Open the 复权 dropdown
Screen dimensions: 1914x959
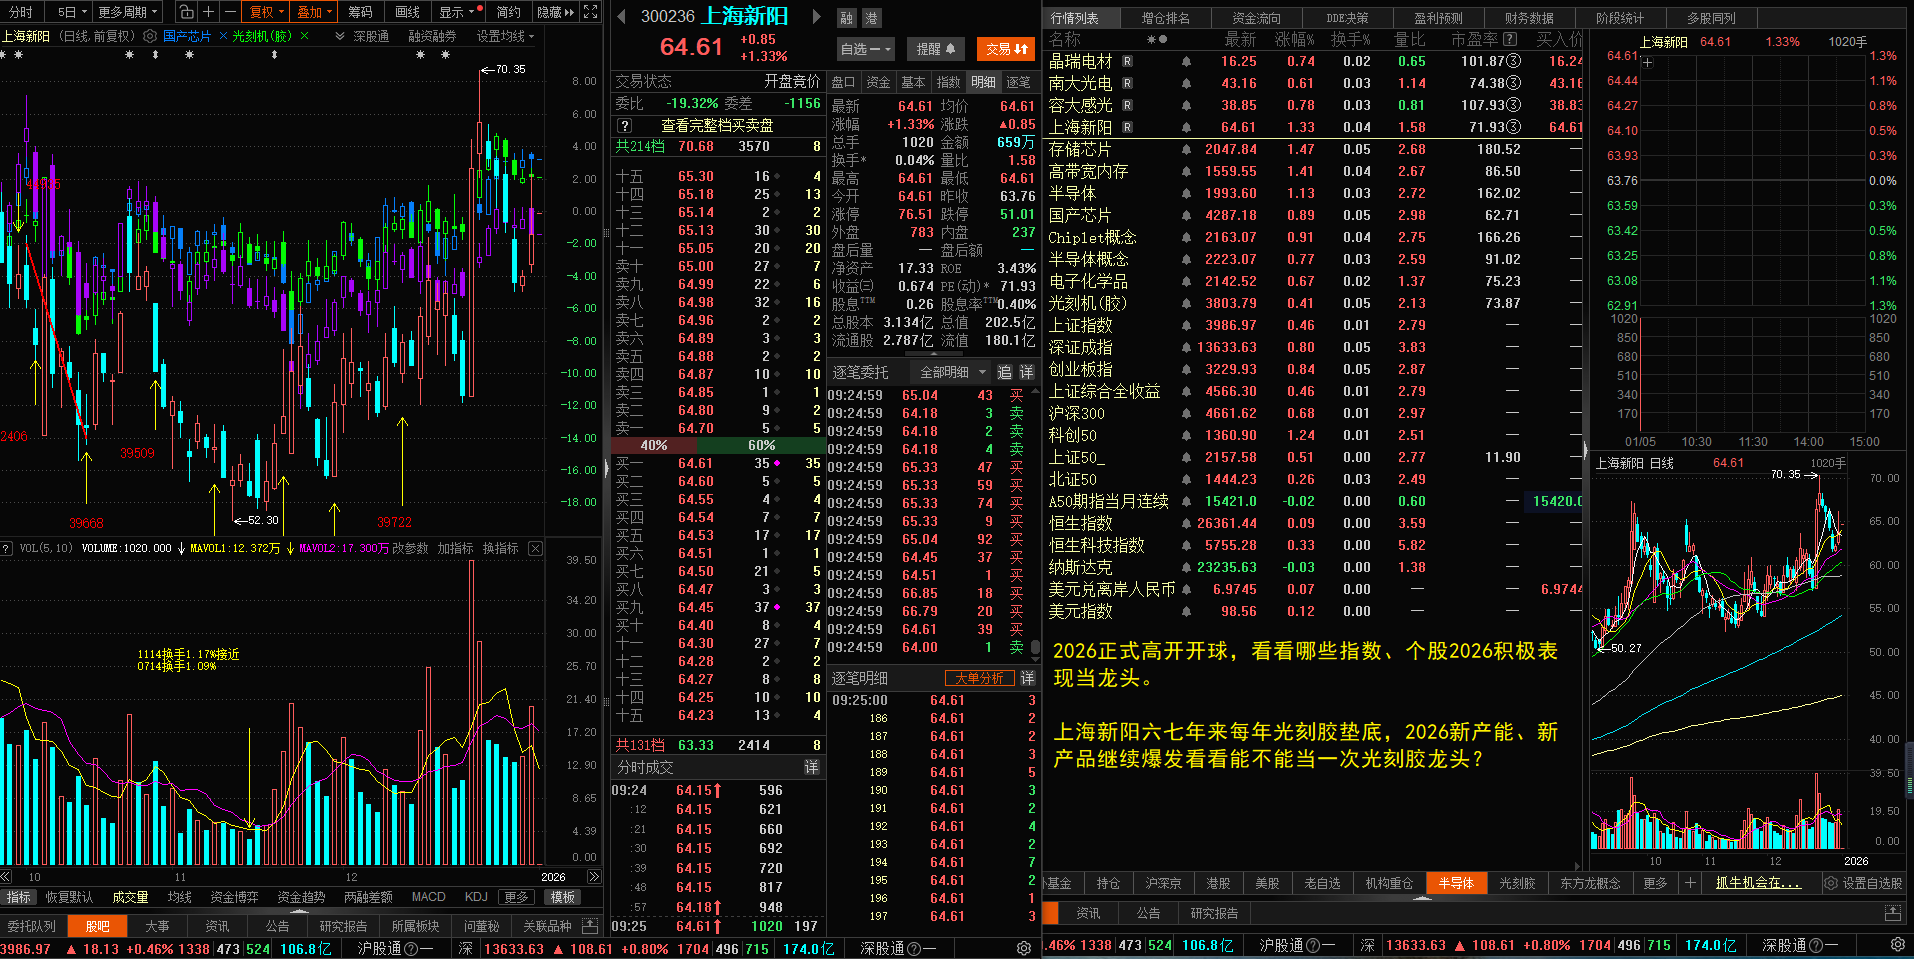(267, 12)
